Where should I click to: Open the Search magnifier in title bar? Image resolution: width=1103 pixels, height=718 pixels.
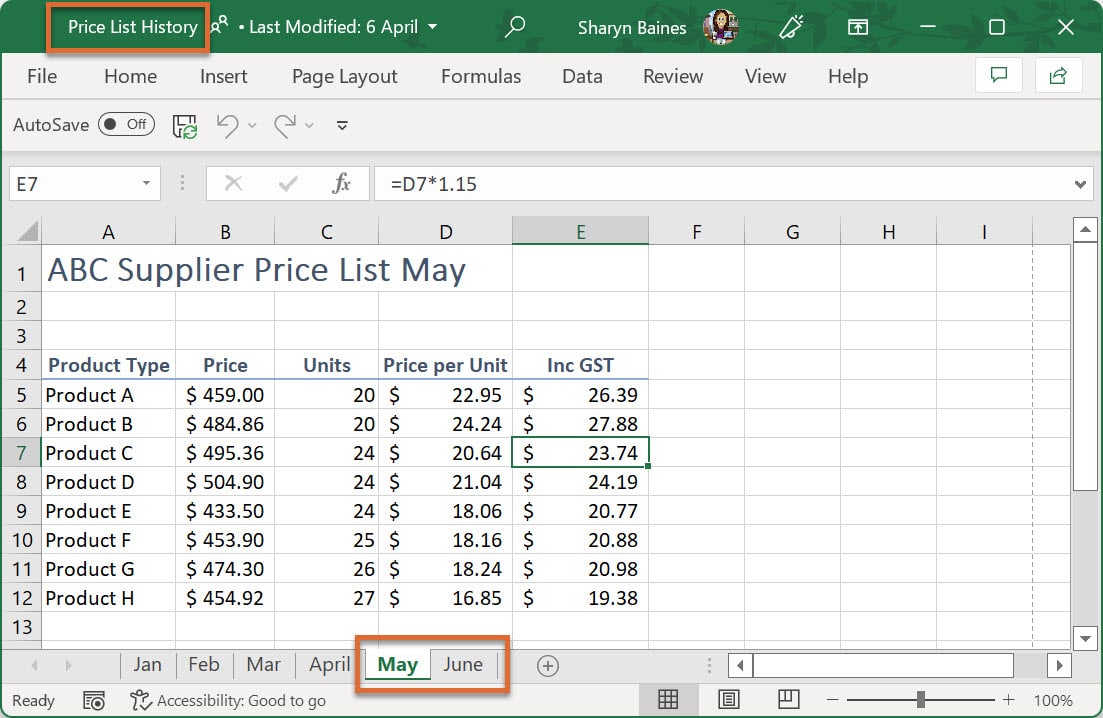(x=515, y=27)
